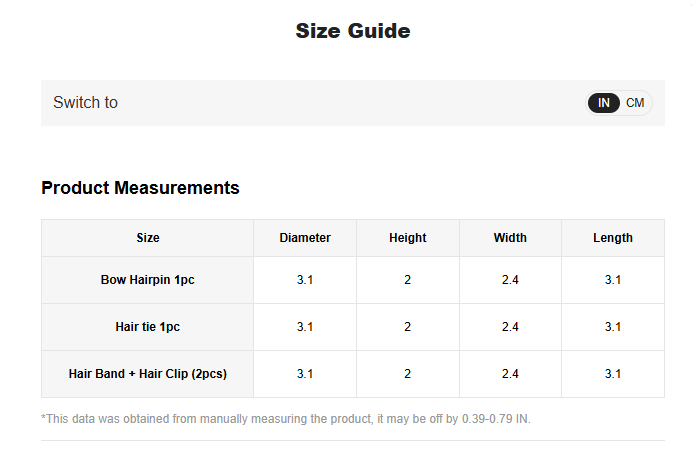Switch units to CM
The height and width of the screenshot is (467, 692).
tap(635, 103)
